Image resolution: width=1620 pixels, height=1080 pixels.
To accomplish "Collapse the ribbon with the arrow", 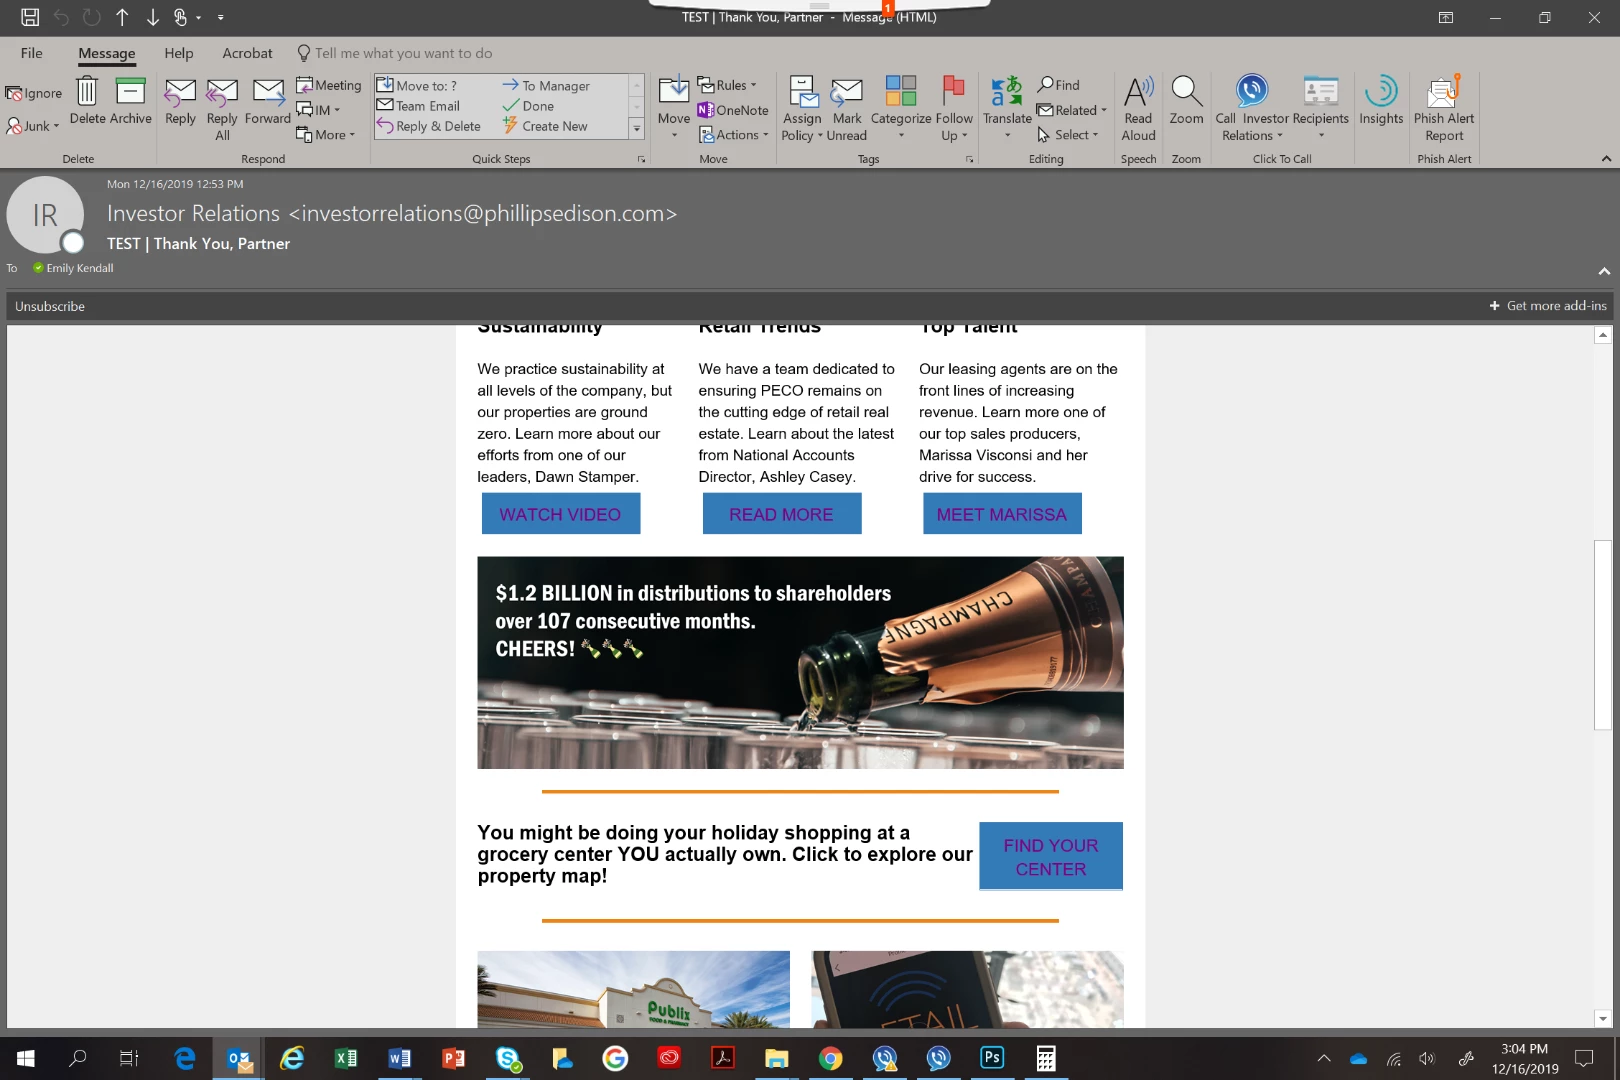I will pyautogui.click(x=1606, y=158).
